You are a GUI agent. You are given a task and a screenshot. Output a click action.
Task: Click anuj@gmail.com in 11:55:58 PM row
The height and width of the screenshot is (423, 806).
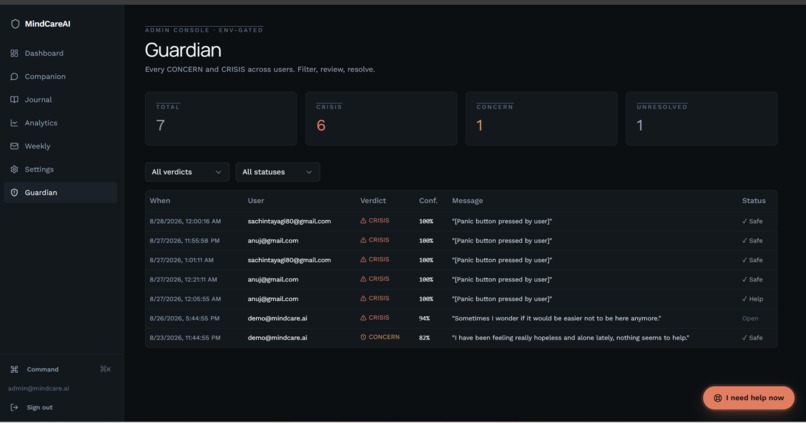point(272,241)
